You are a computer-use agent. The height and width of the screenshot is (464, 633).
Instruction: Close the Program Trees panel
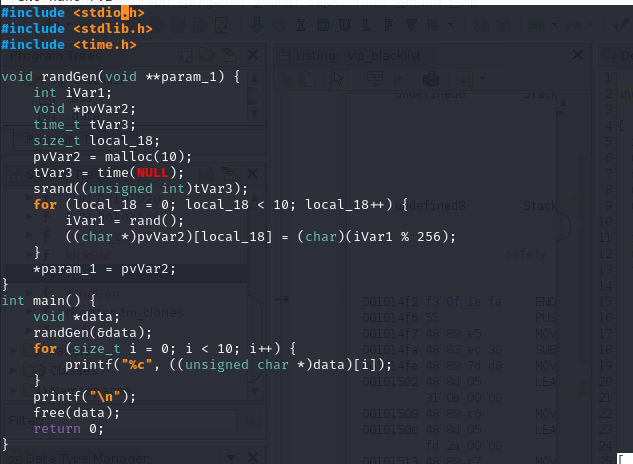pyautogui.click(x=252, y=55)
